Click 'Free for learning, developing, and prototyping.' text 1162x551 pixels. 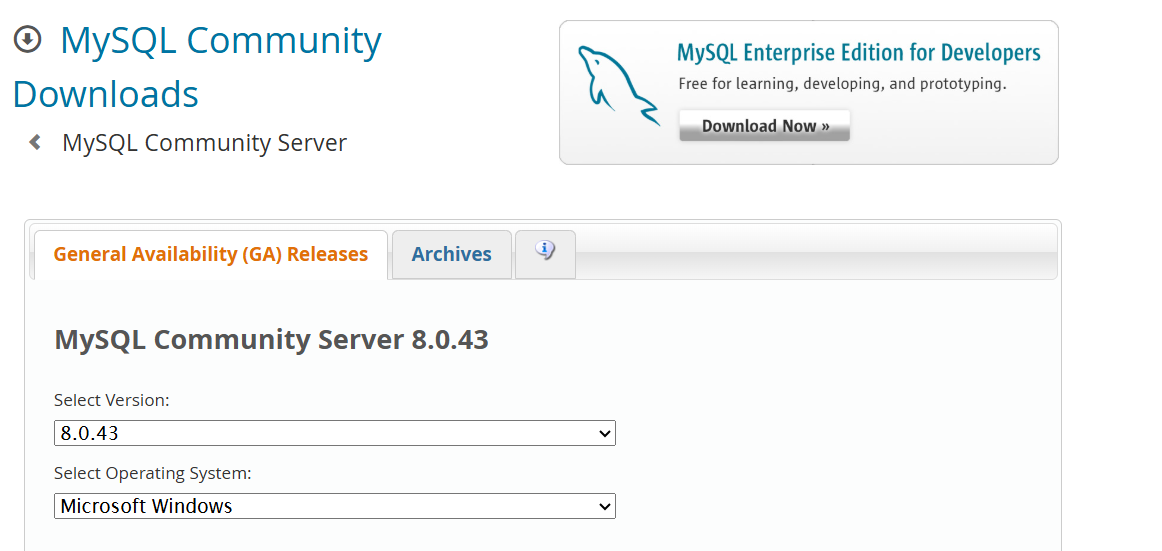(x=843, y=84)
